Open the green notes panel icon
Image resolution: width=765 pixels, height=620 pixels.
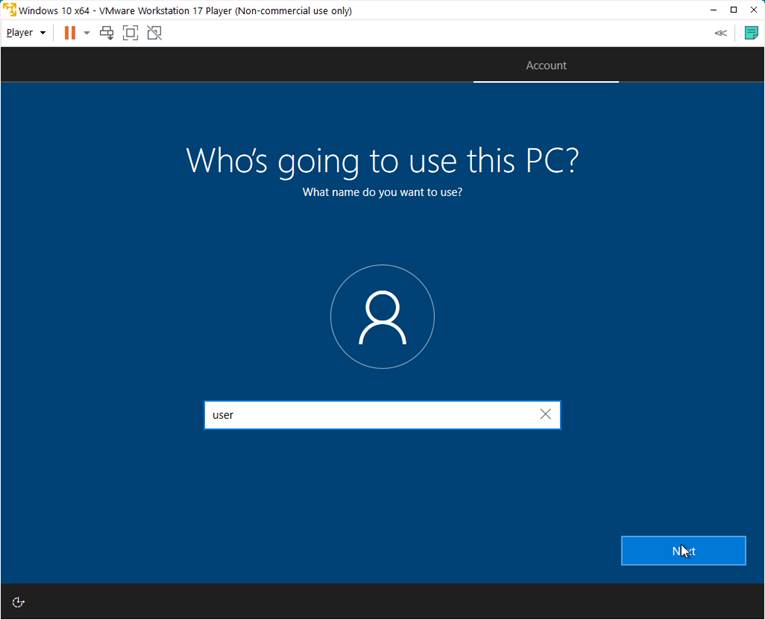751,33
